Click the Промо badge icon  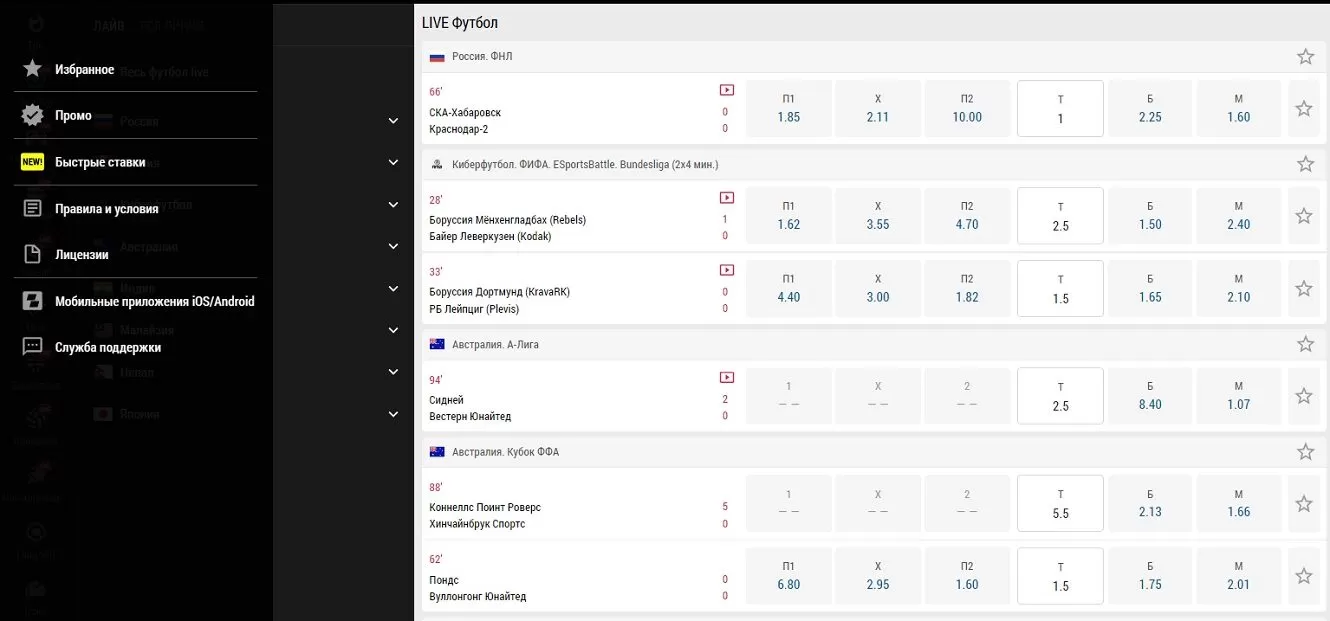point(32,115)
